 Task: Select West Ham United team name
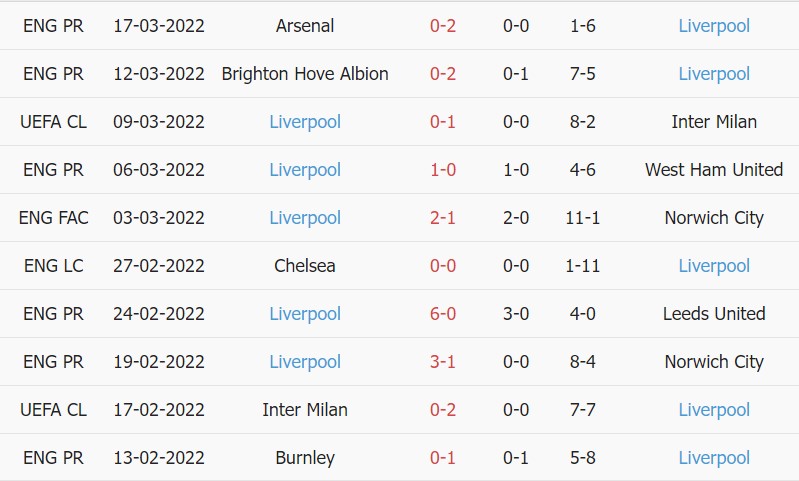tap(713, 170)
